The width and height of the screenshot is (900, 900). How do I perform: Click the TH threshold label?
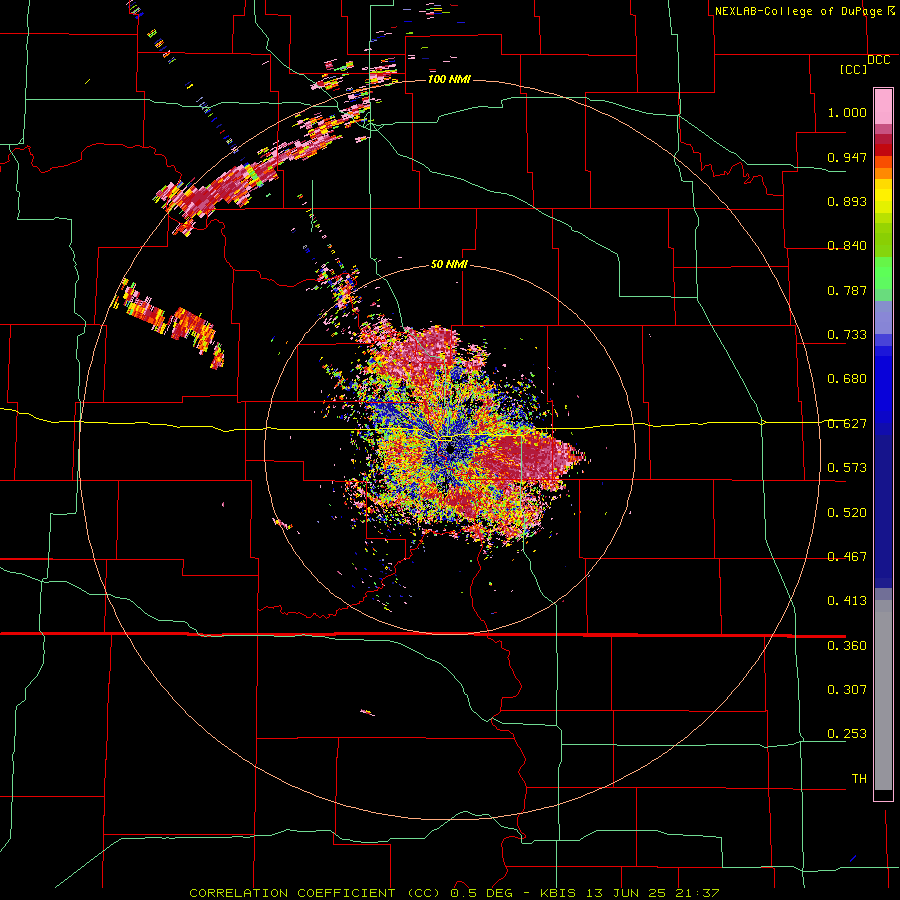tap(859, 779)
